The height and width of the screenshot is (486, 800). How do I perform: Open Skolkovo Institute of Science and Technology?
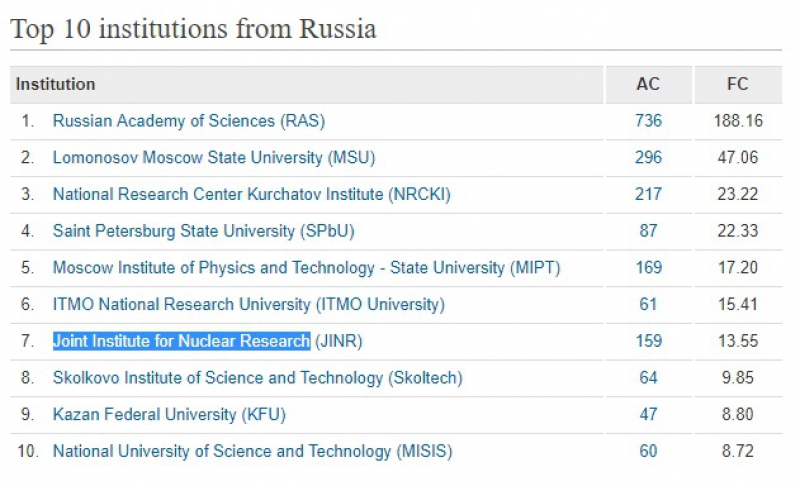click(257, 378)
